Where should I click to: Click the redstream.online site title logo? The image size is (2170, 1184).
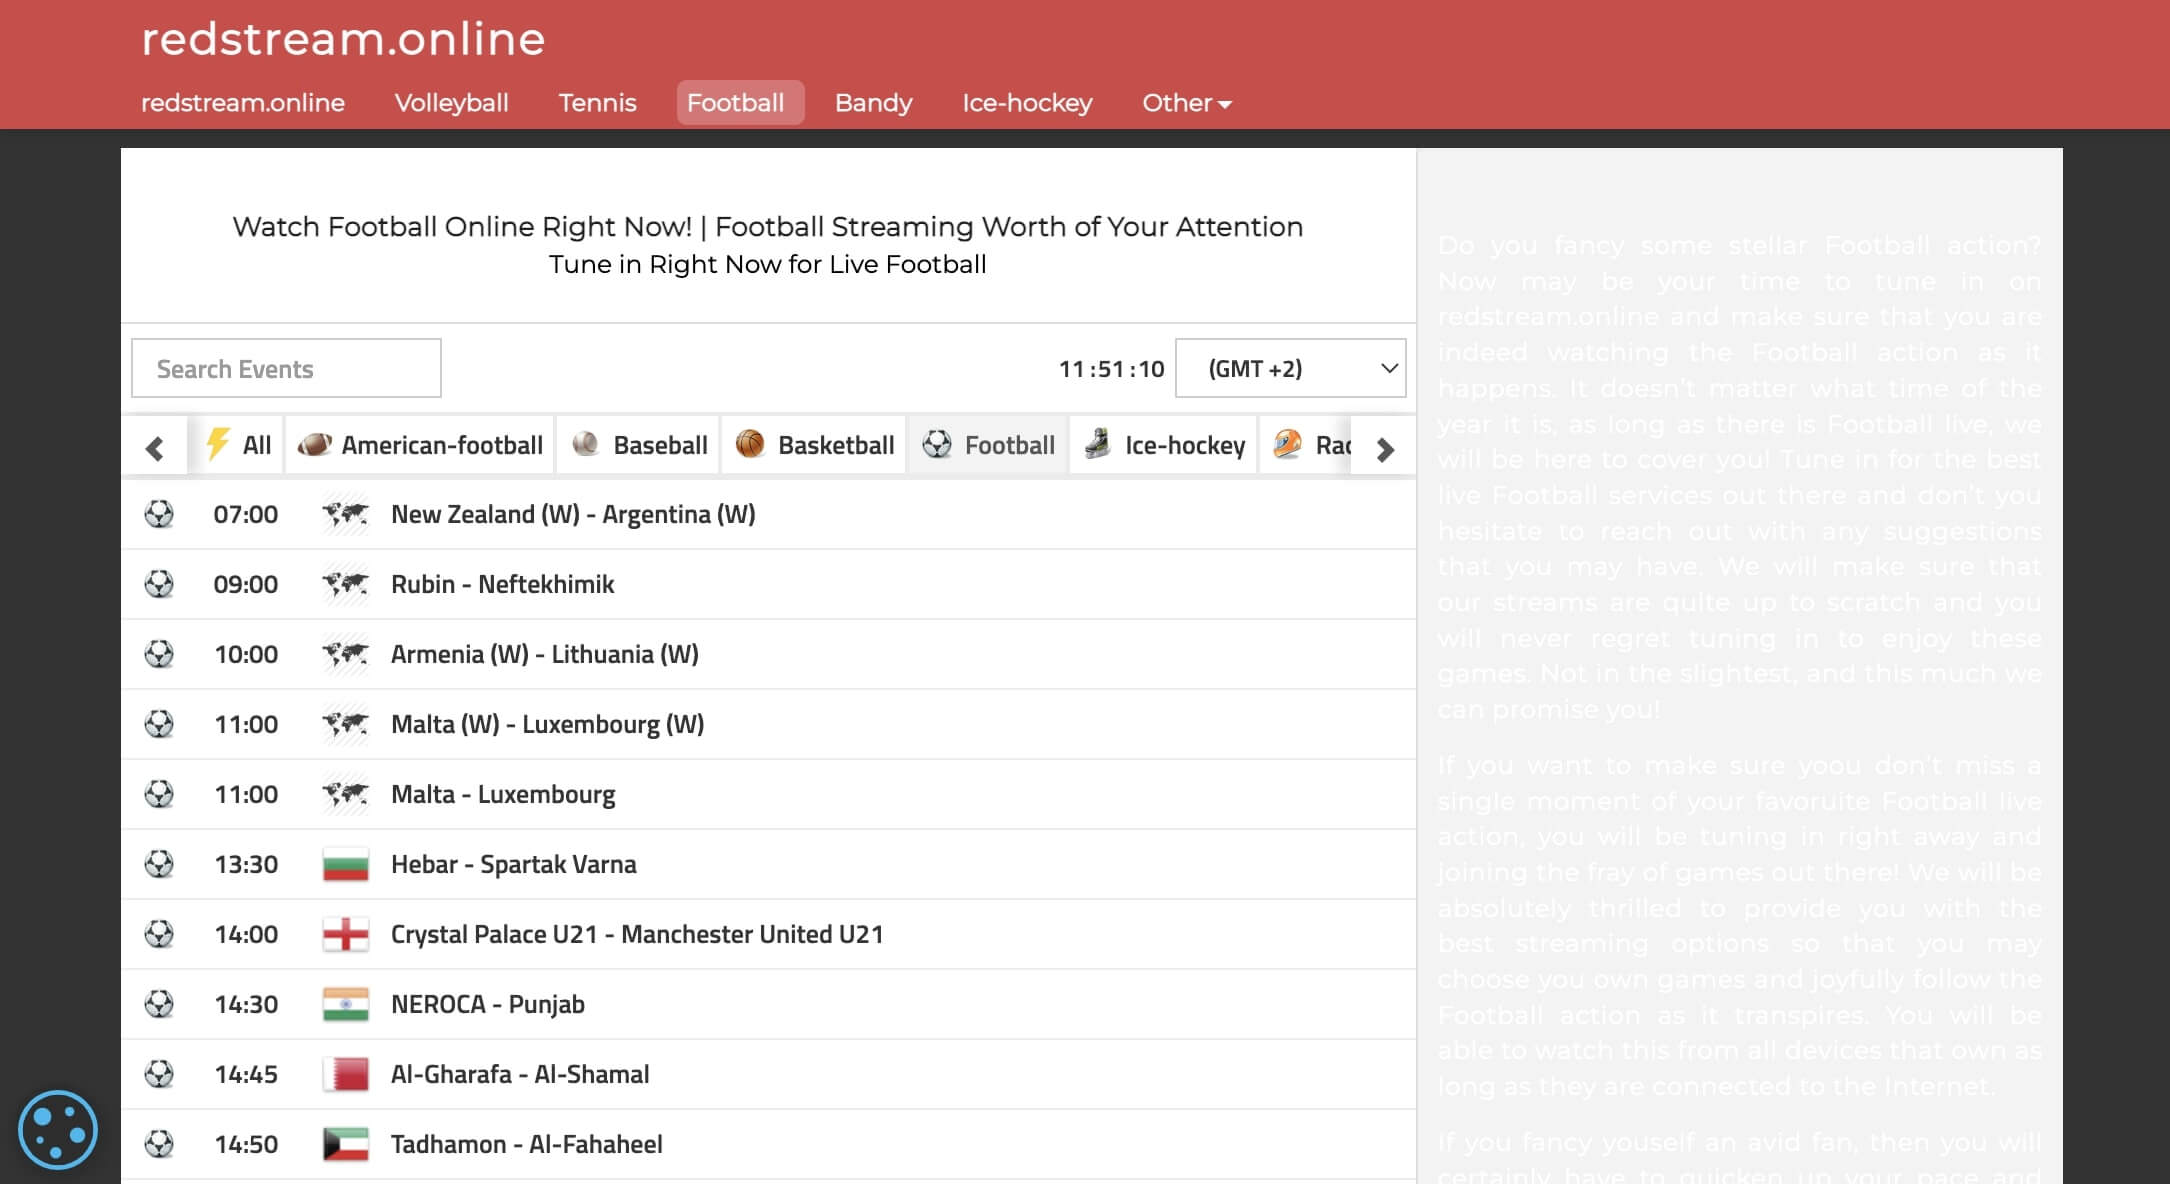coord(343,39)
